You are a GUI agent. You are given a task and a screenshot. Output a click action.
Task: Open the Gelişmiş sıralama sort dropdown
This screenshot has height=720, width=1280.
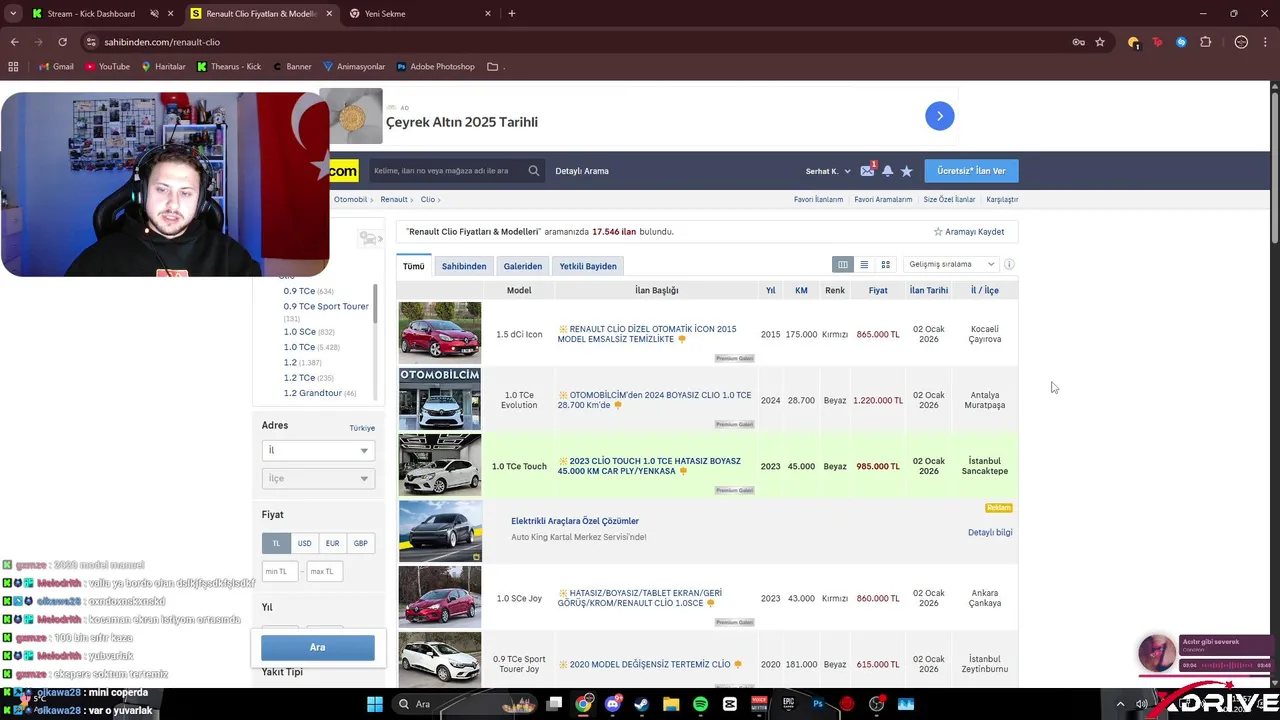(949, 264)
